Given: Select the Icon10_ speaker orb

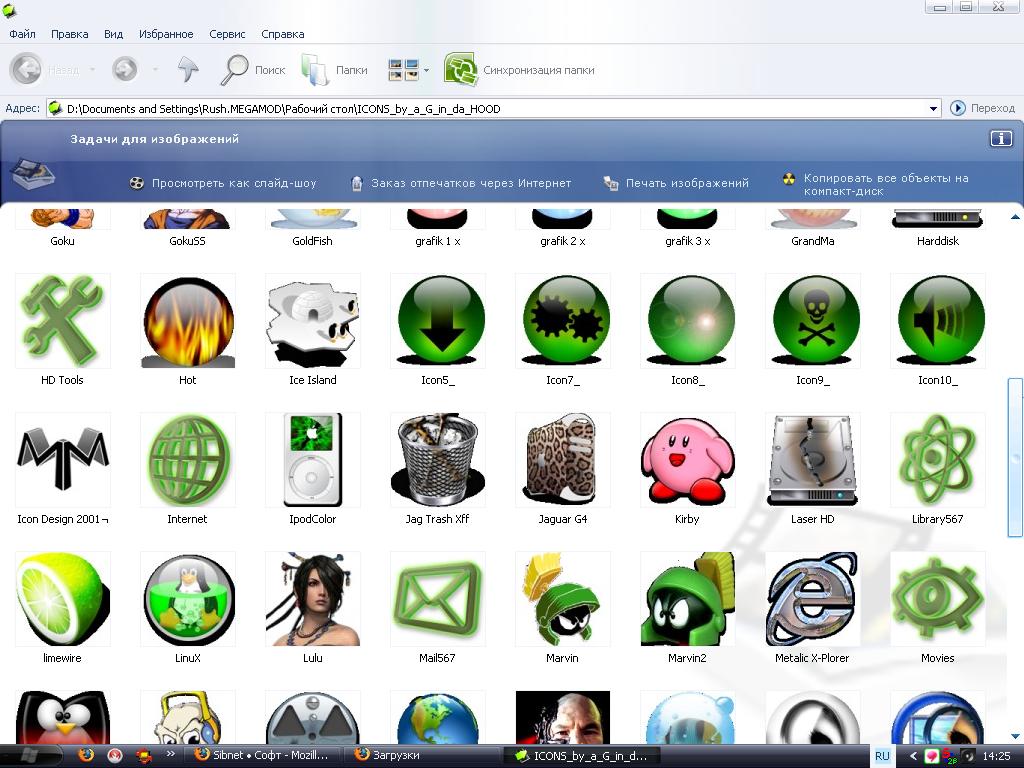Looking at the screenshot, I should (x=938, y=321).
